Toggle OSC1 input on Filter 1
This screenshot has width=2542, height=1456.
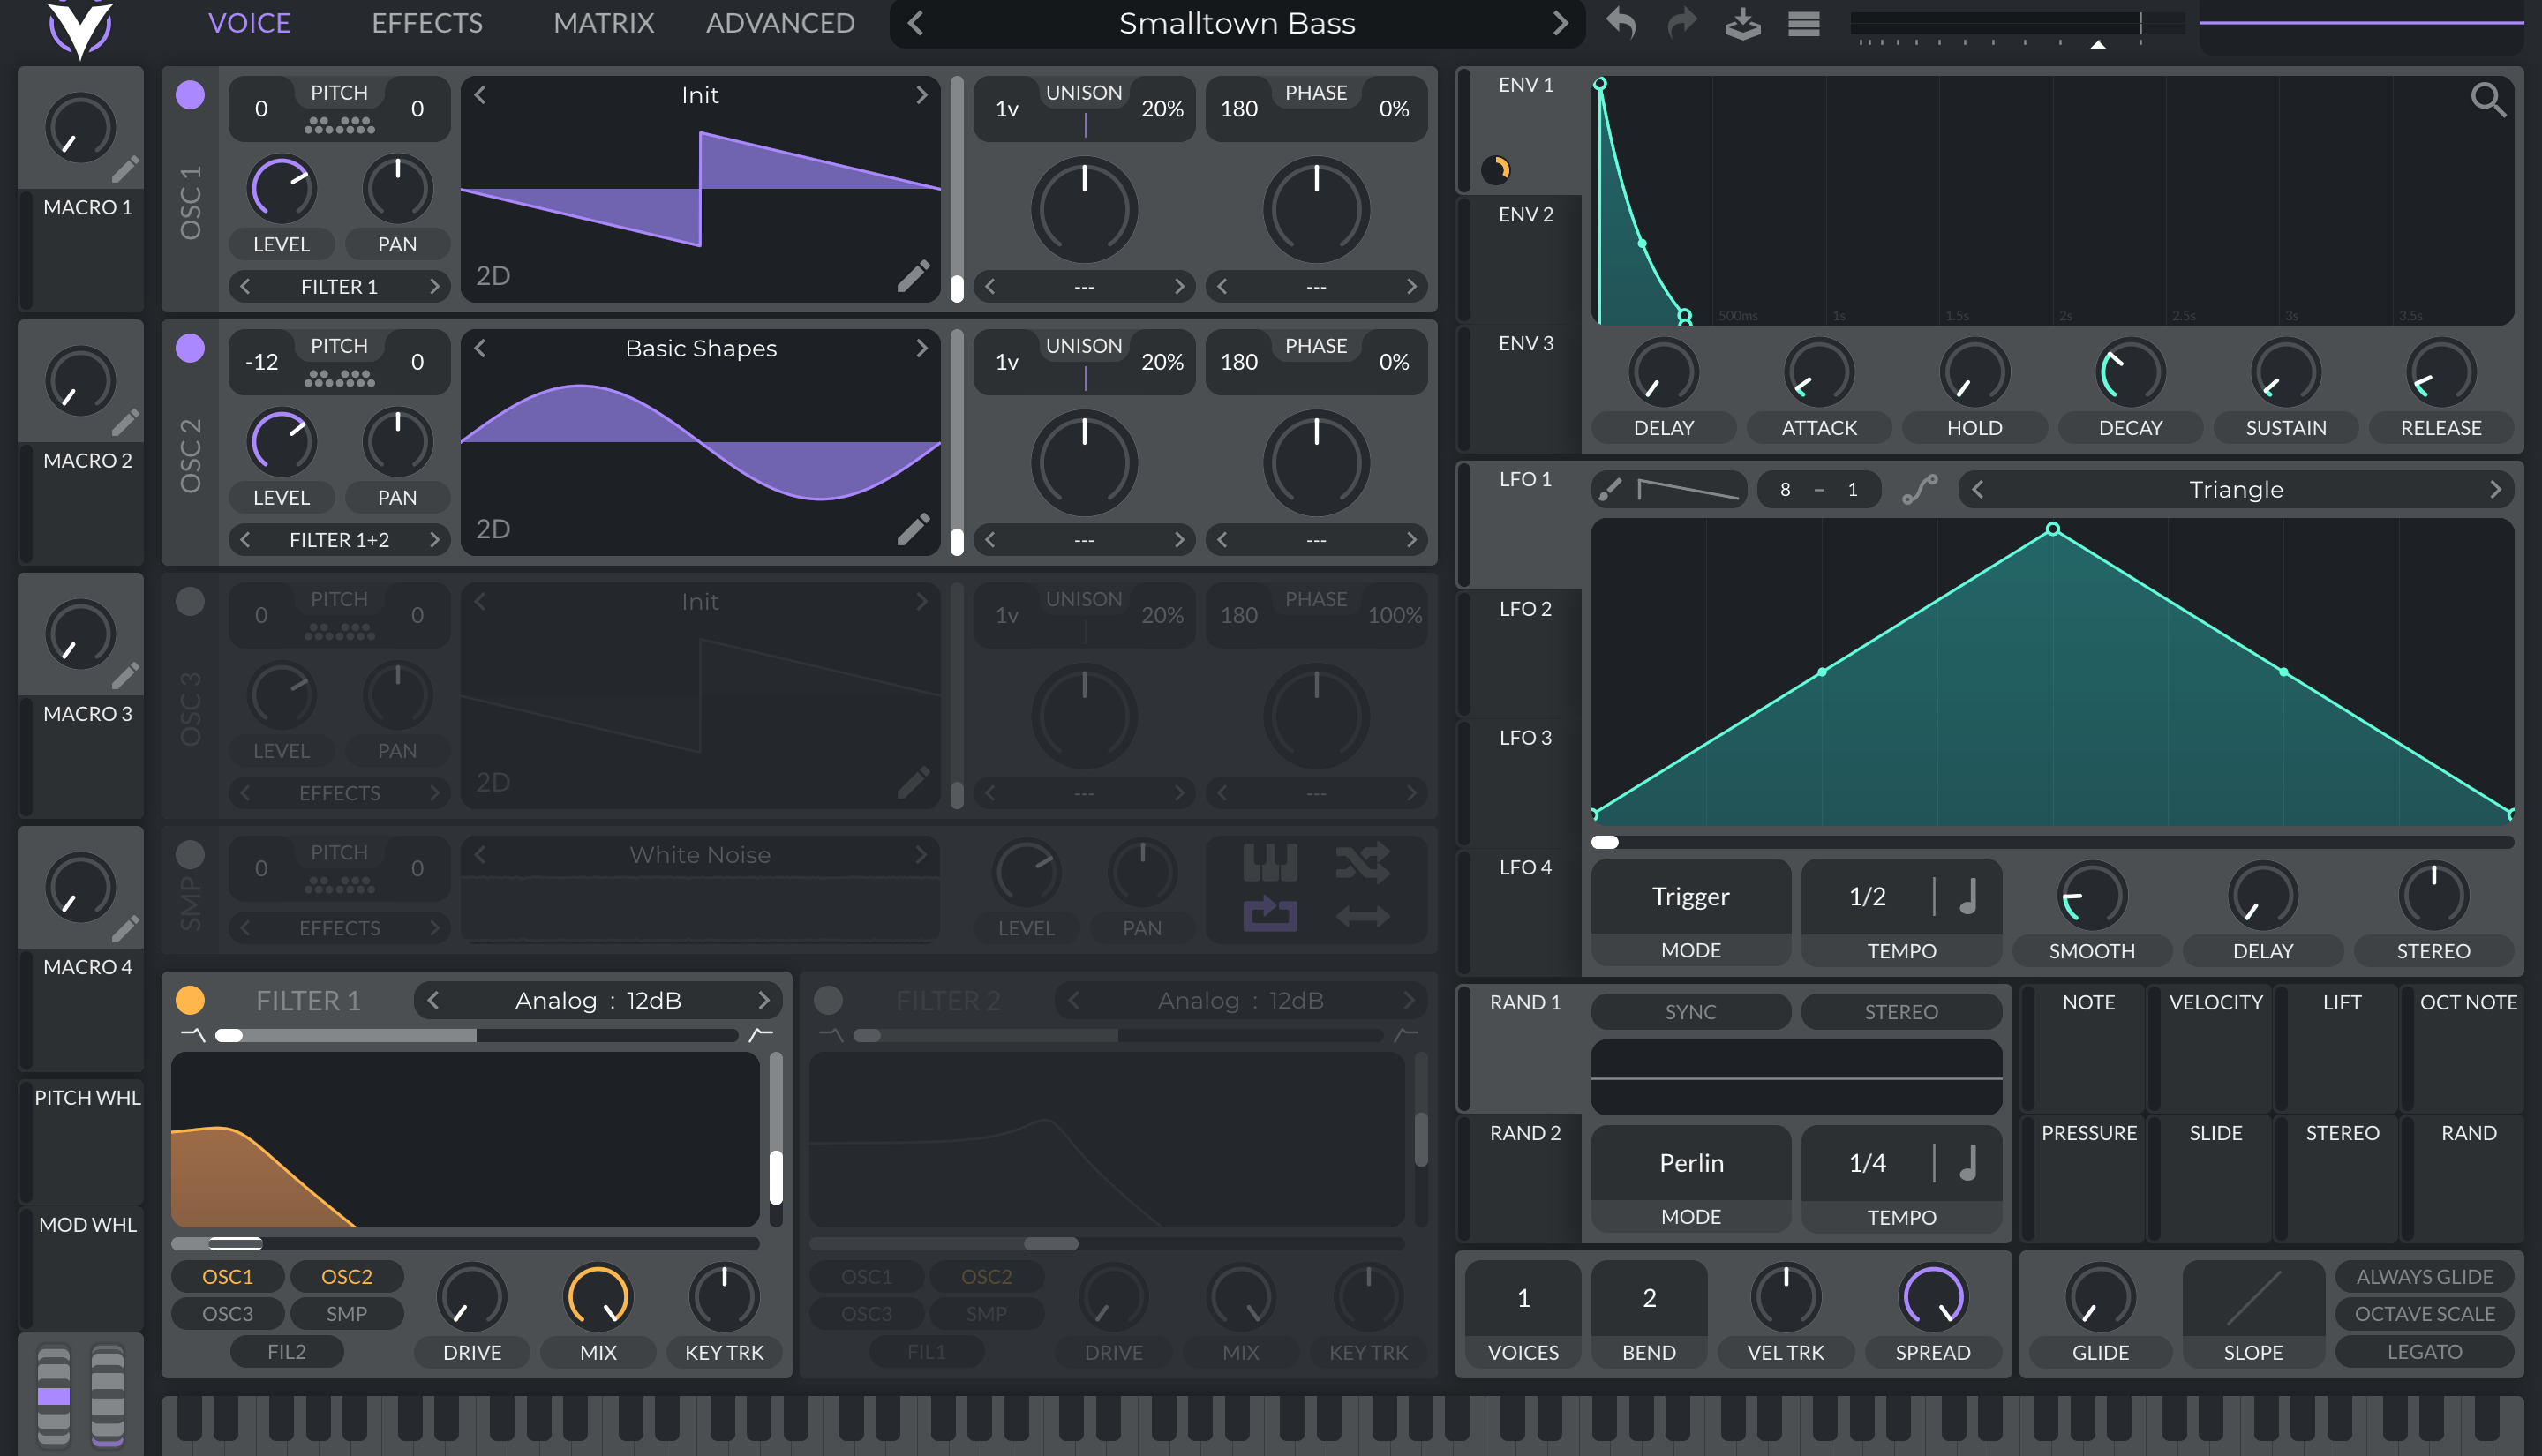pos(228,1276)
